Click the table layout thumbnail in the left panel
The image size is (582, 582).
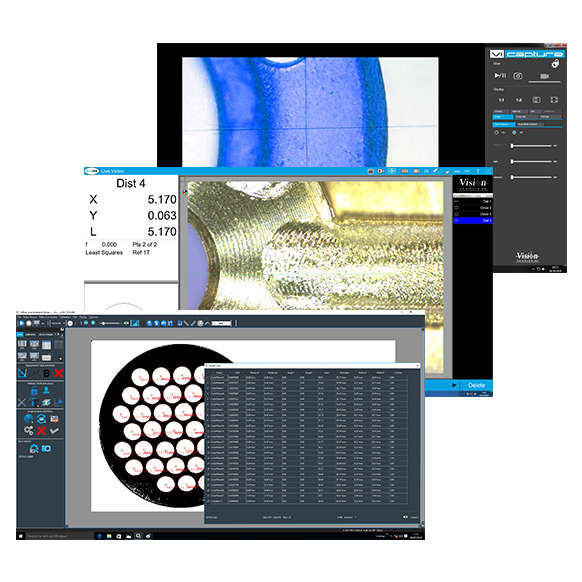[x=46, y=345]
